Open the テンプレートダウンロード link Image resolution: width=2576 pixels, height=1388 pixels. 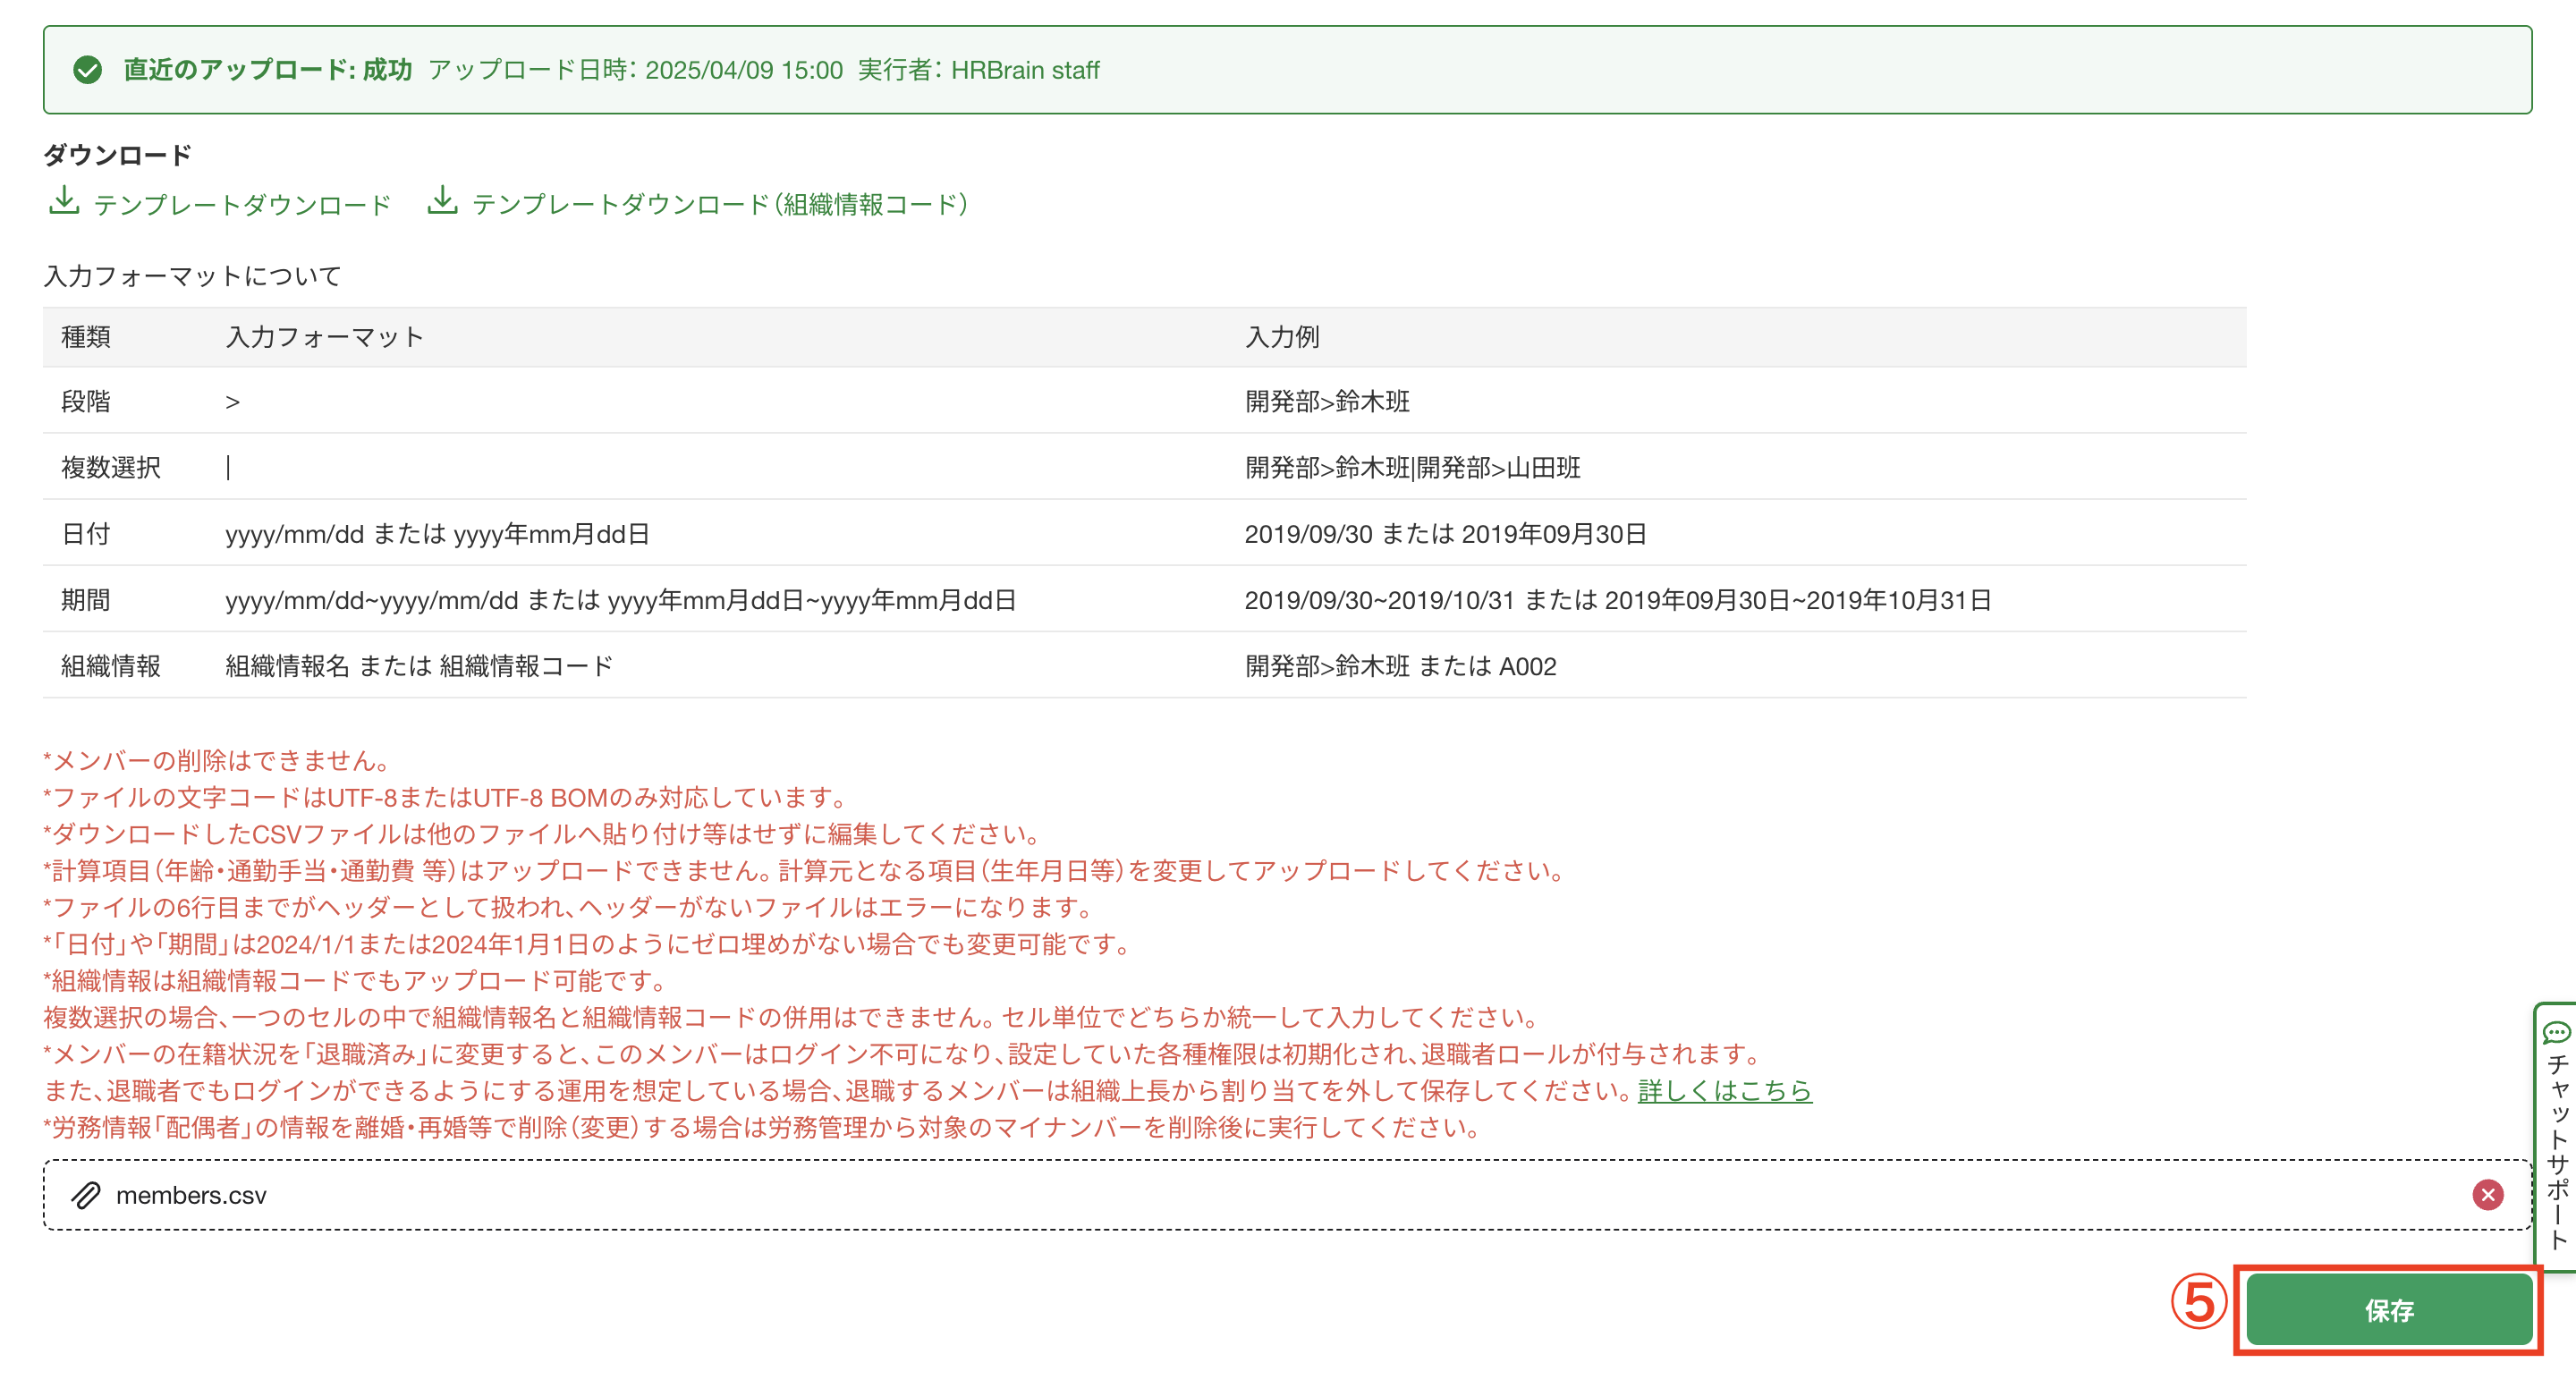tap(242, 205)
